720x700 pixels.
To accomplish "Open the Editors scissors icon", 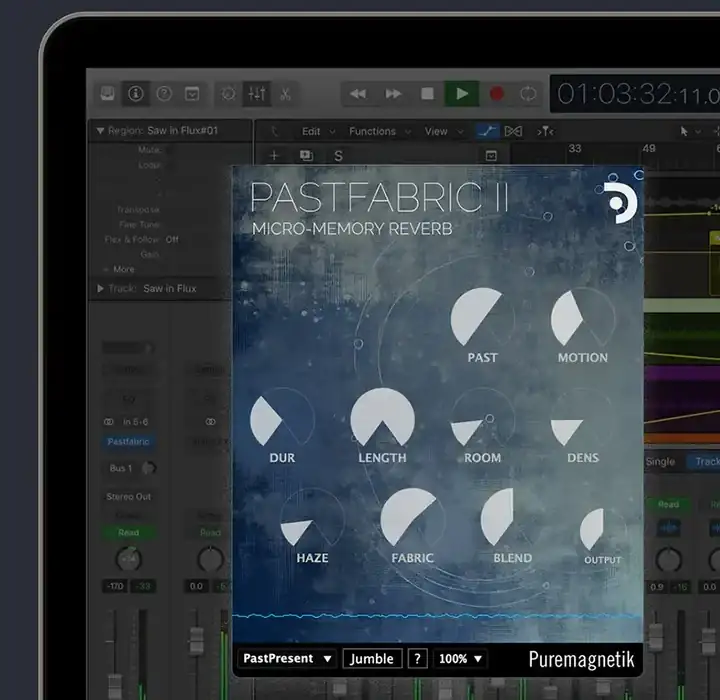I will pyautogui.click(x=285, y=94).
